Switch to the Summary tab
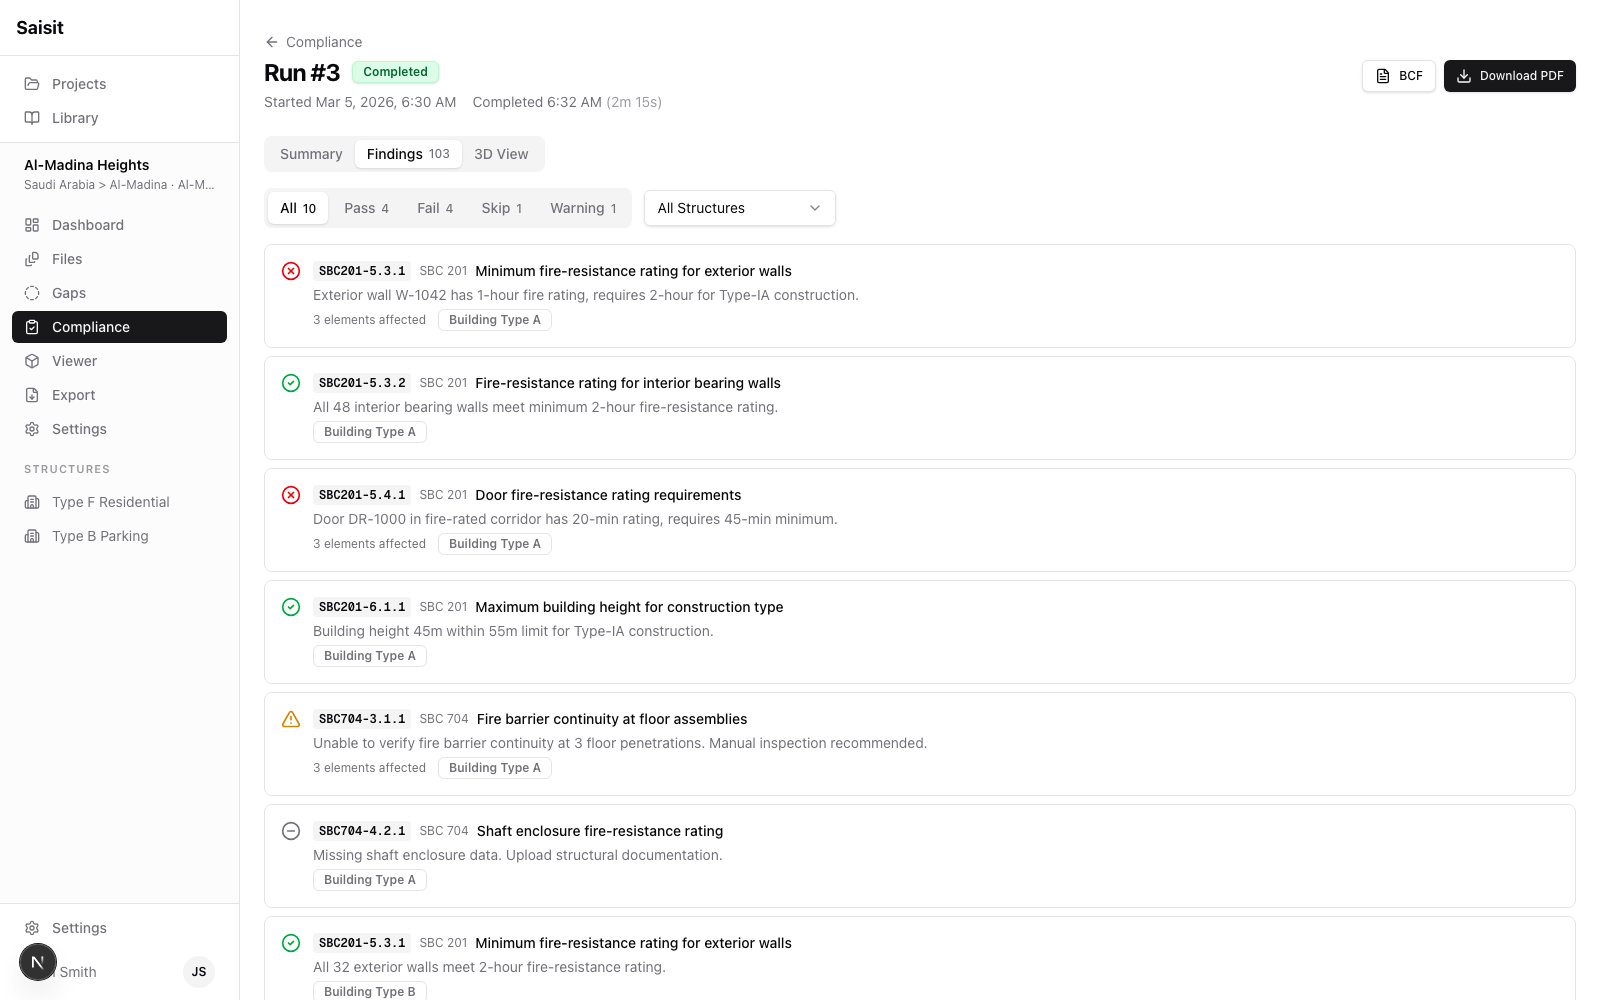The height and width of the screenshot is (1000, 1600). (x=311, y=154)
